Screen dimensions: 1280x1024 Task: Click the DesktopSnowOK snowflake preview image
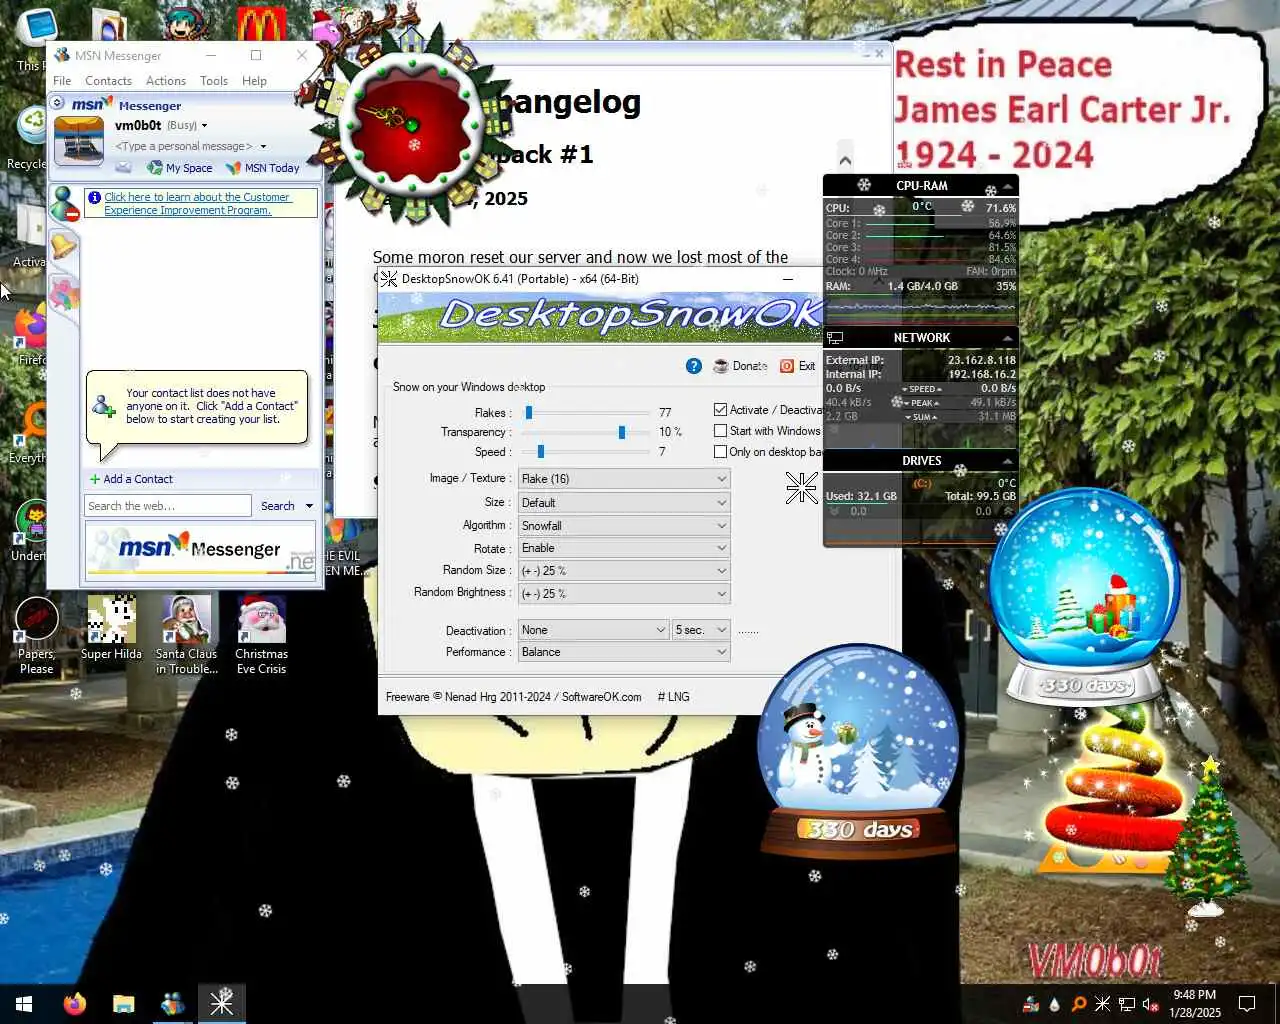(x=801, y=487)
